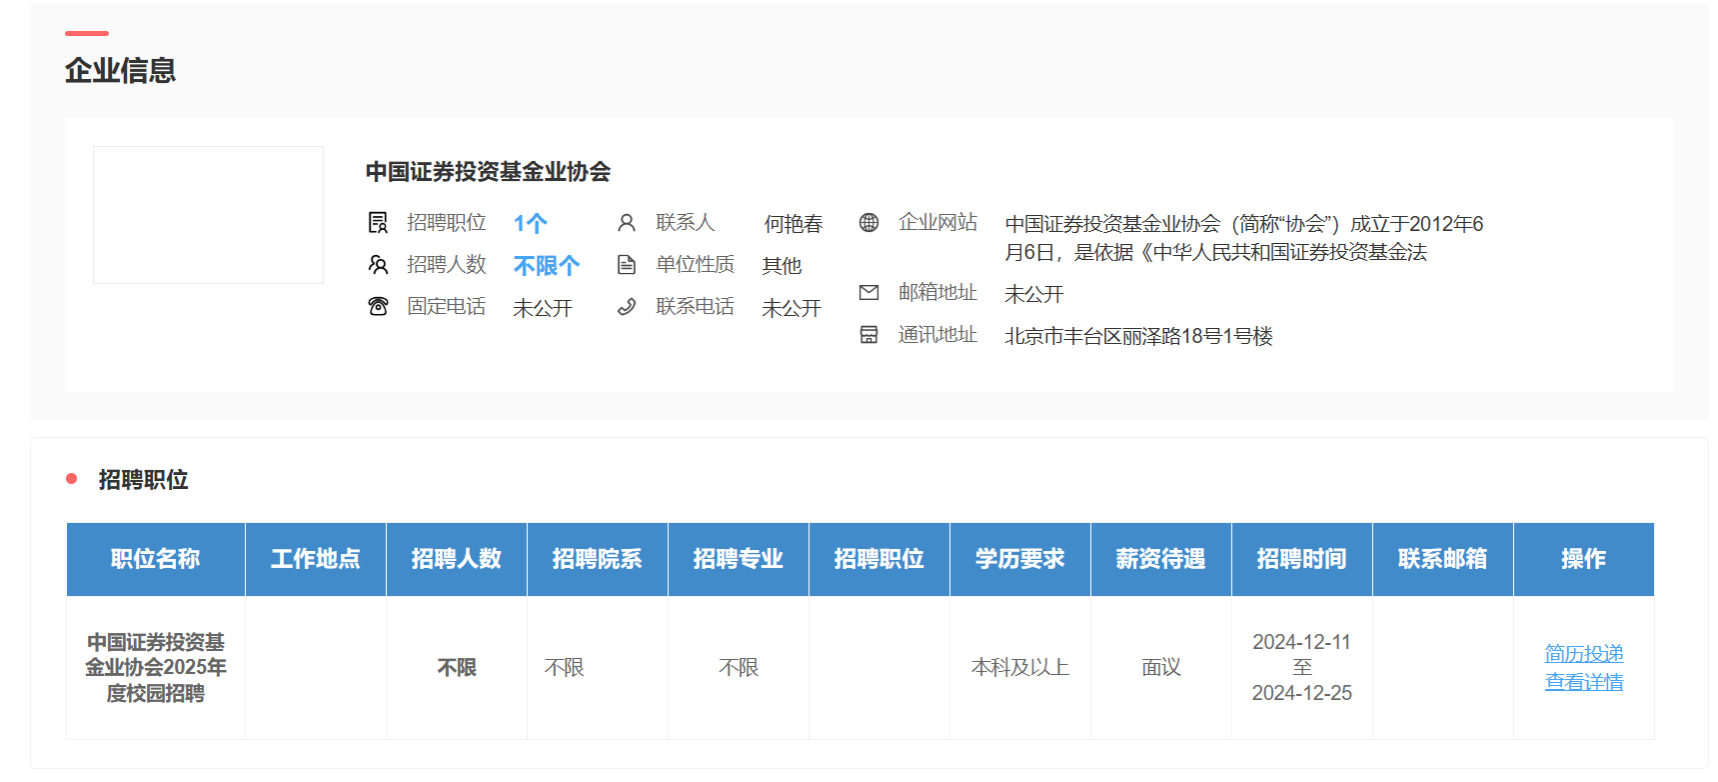This screenshot has width=1718, height=782.
Task: Click the 招聘院系 column header
Action: click(598, 559)
